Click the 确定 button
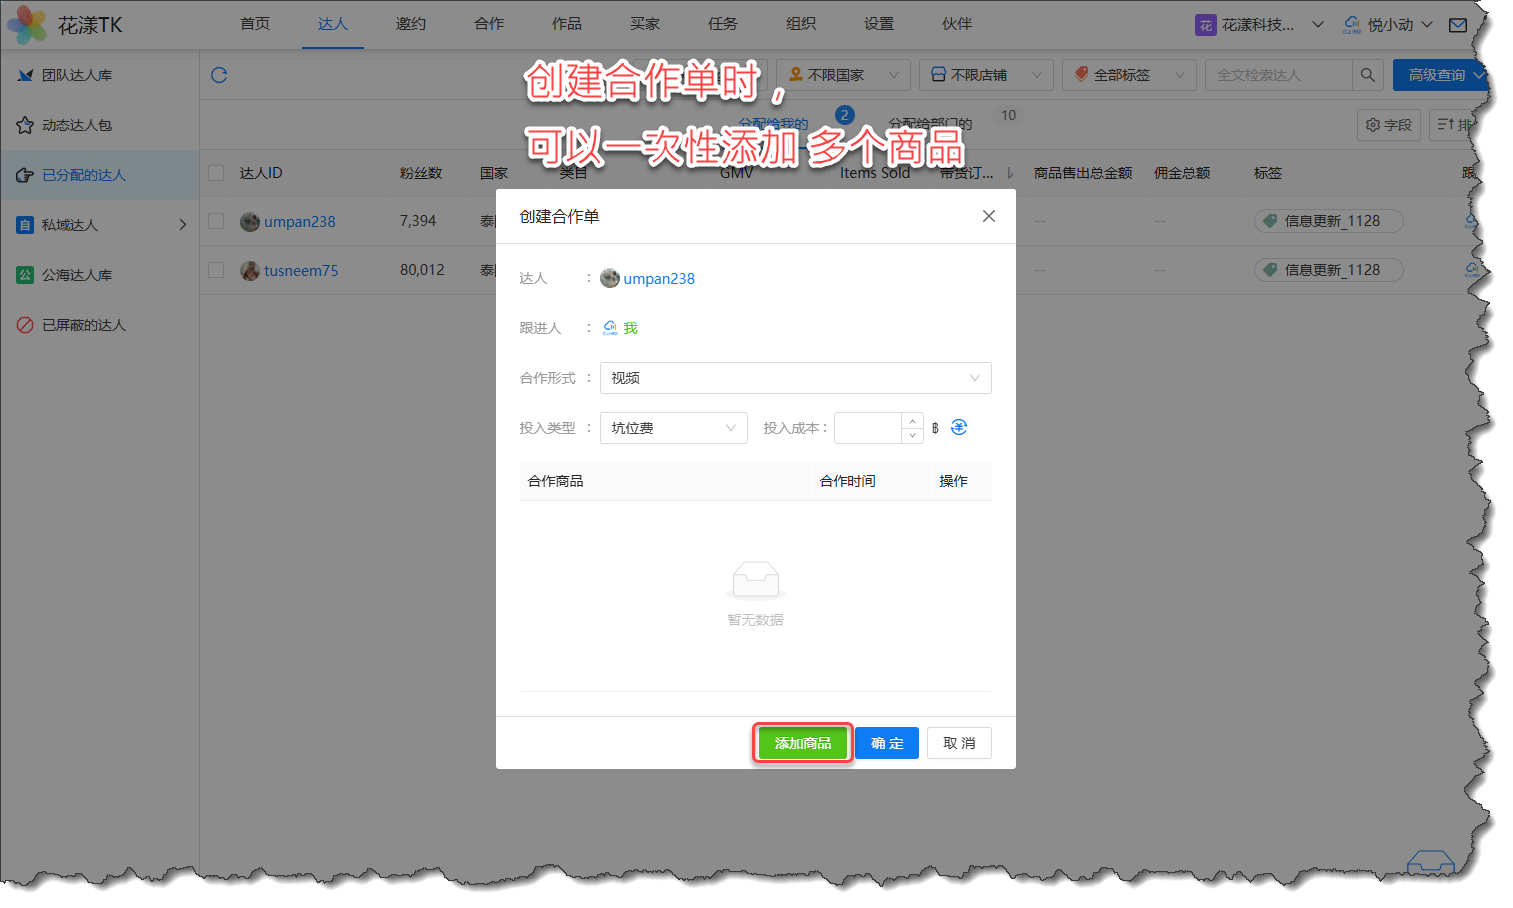Image resolution: width=1513 pixels, height=908 pixels. tap(886, 743)
